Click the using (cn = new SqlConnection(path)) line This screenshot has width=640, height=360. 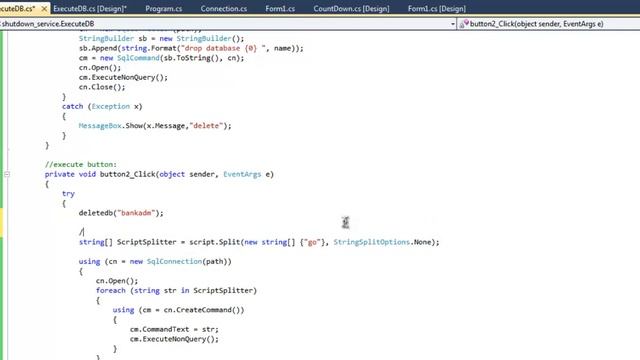point(155,262)
